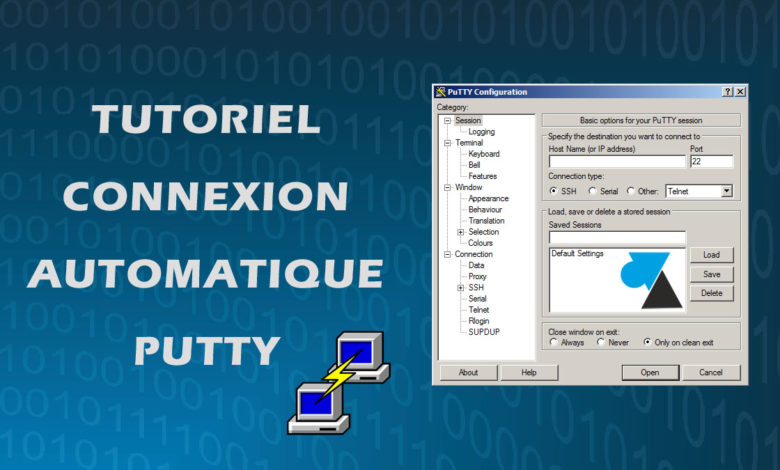Choose Always for close window on exit
This screenshot has width=780, height=470.
(x=554, y=342)
